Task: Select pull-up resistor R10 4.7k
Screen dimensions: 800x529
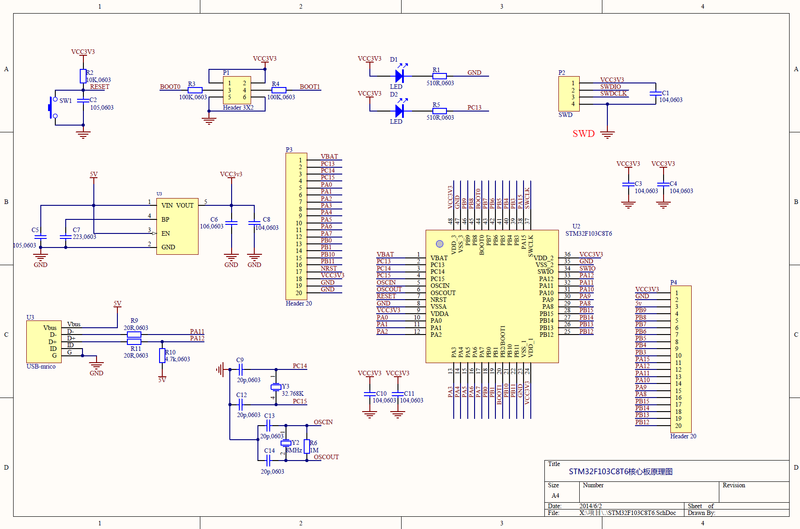Action: tap(162, 356)
